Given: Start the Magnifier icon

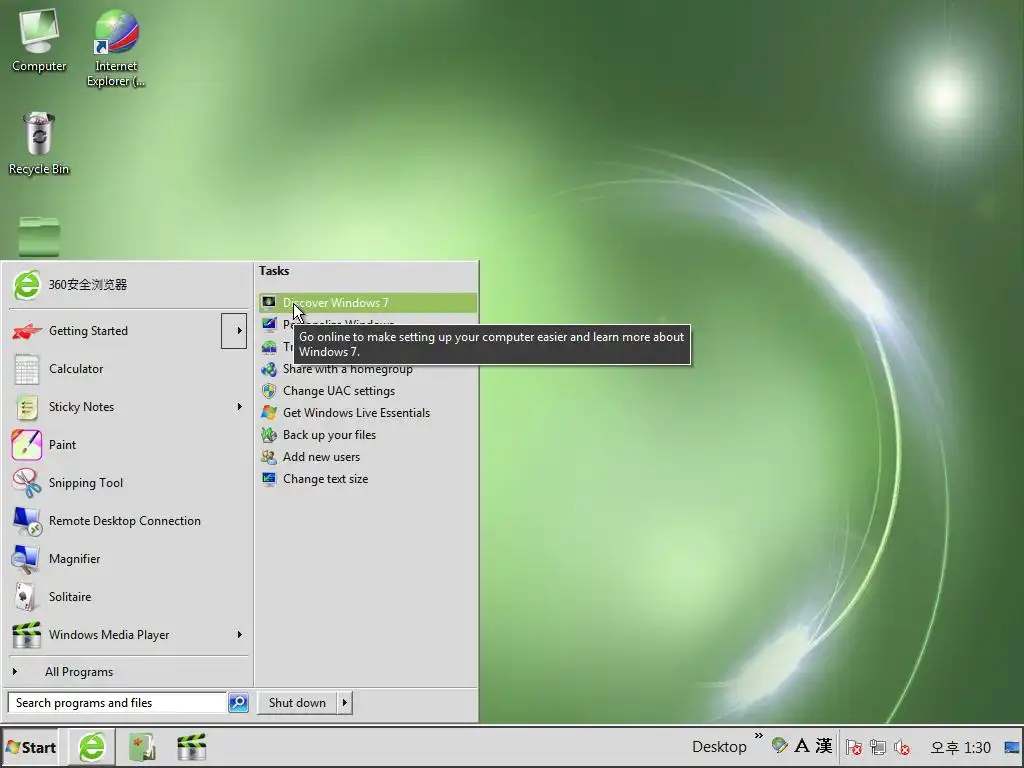Looking at the screenshot, I should [26, 559].
